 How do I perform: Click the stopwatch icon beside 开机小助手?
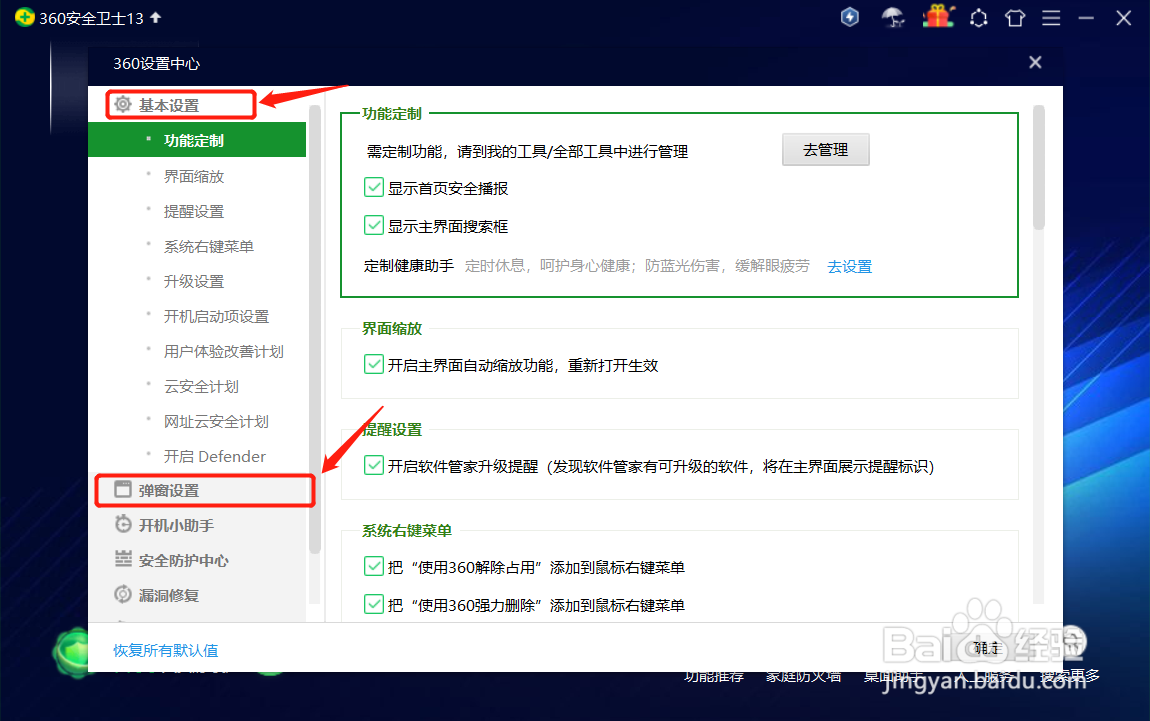(x=123, y=524)
